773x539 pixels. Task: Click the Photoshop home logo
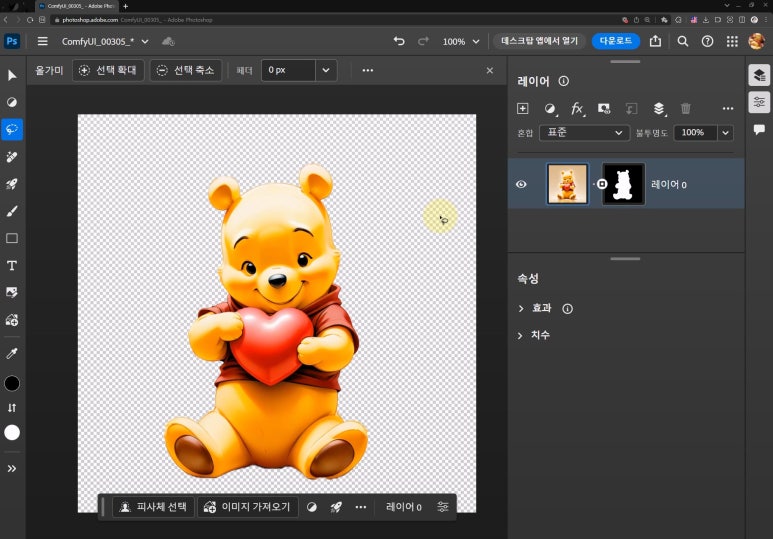(12, 41)
